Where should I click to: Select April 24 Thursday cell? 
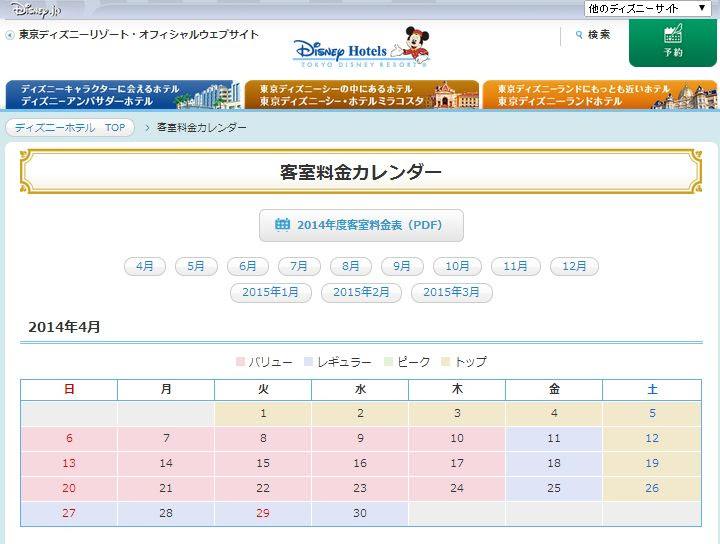pyautogui.click(x=457, y=488)
